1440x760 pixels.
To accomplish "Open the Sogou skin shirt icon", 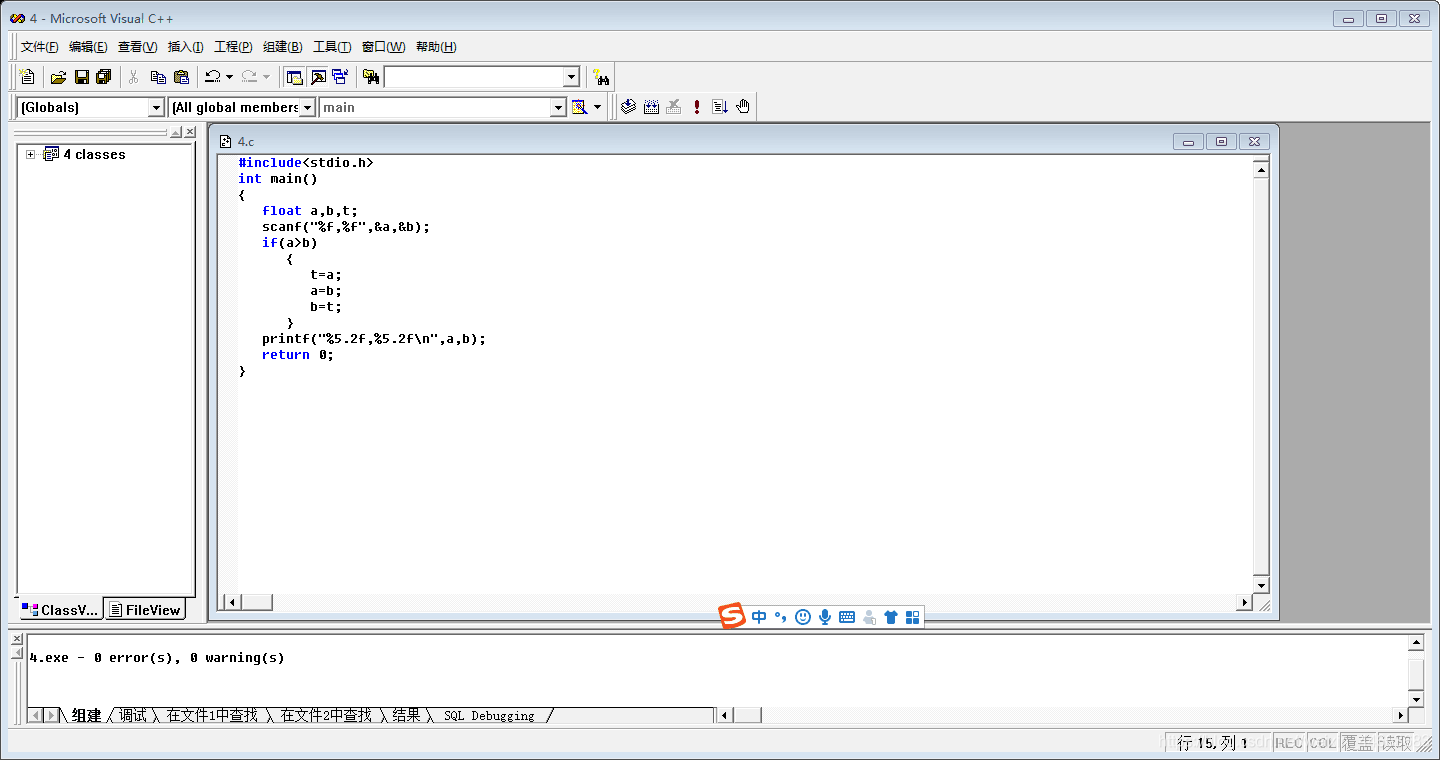I will (x=891, y=618).
